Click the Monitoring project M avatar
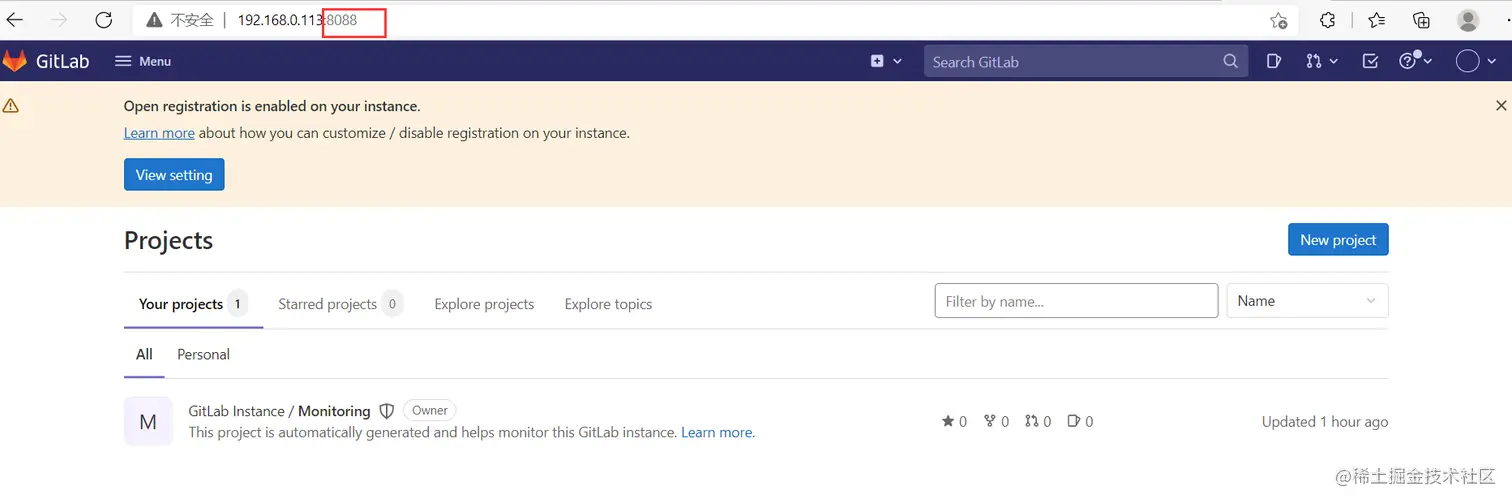The image size is (1512, 503). tap(148, 421)
